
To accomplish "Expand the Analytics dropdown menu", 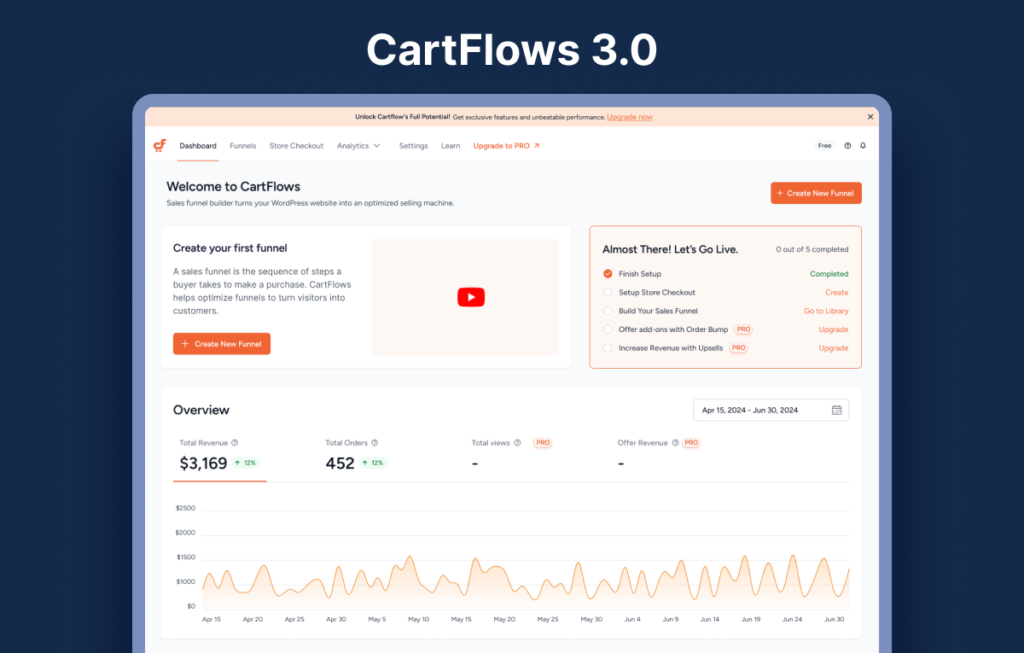I will 359,146.
